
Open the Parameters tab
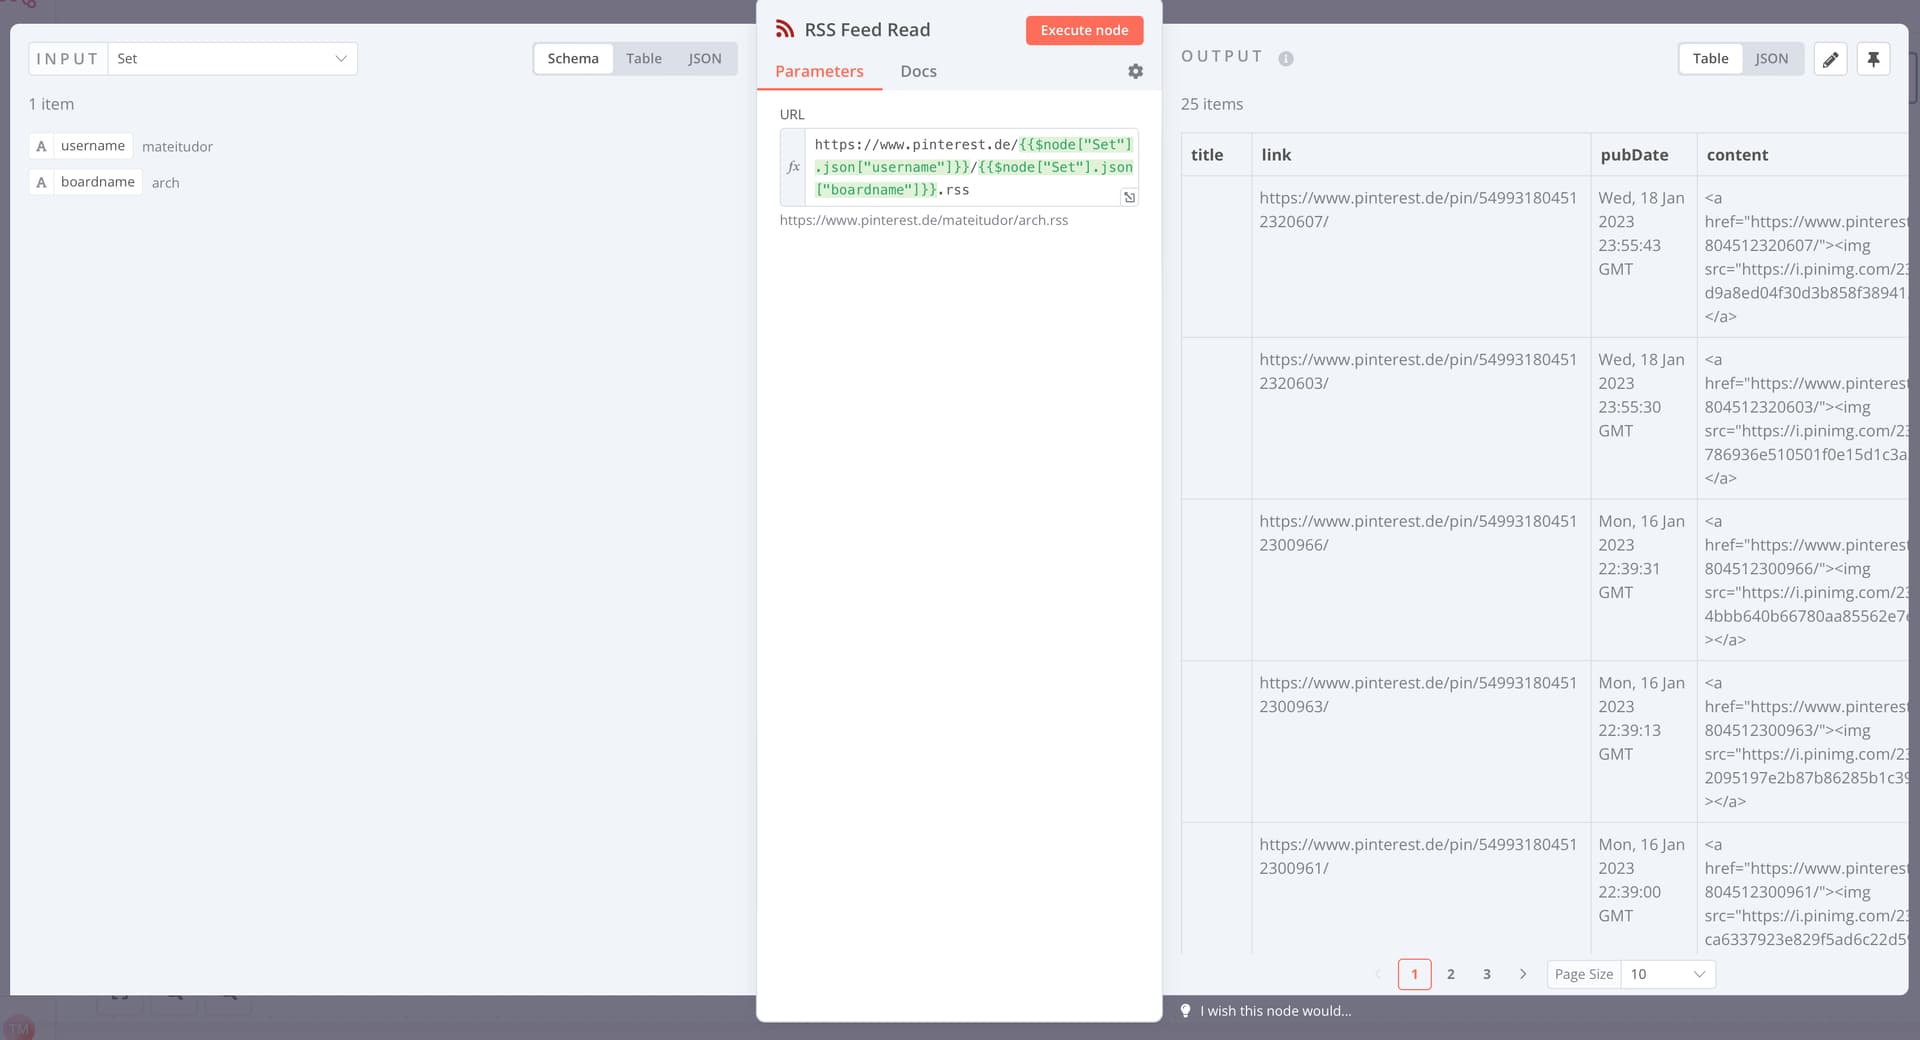[x=819, y=72]
